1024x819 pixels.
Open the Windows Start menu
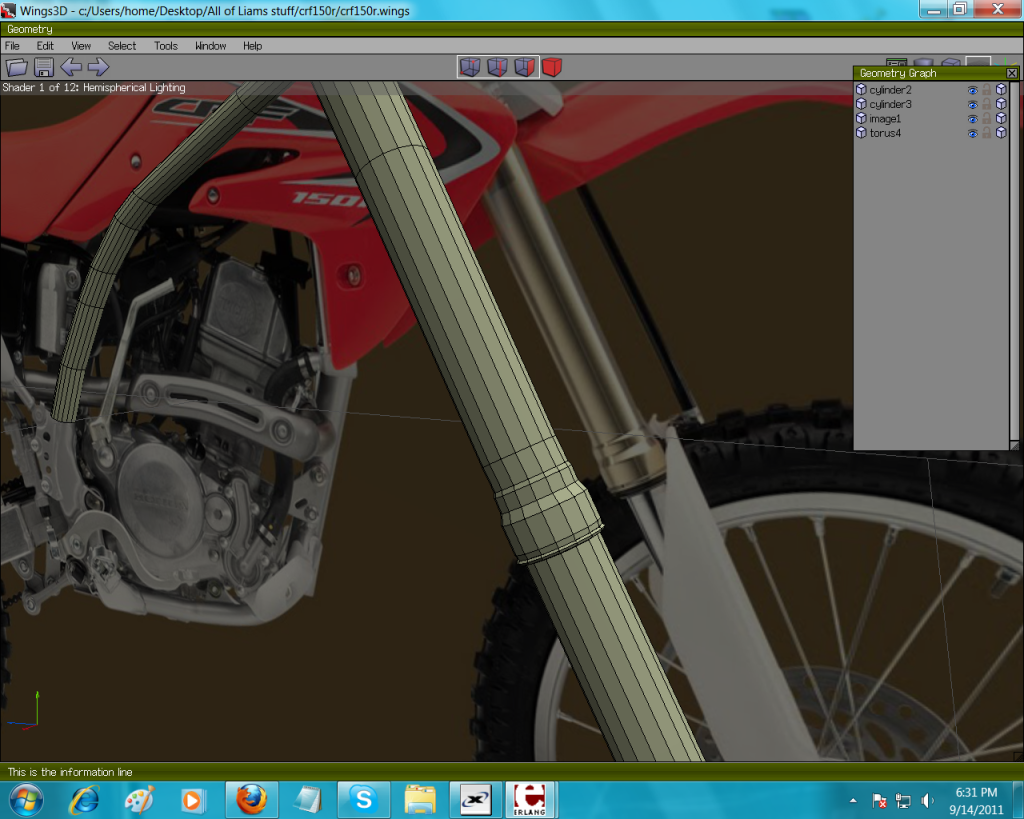[x=26, y=799]
